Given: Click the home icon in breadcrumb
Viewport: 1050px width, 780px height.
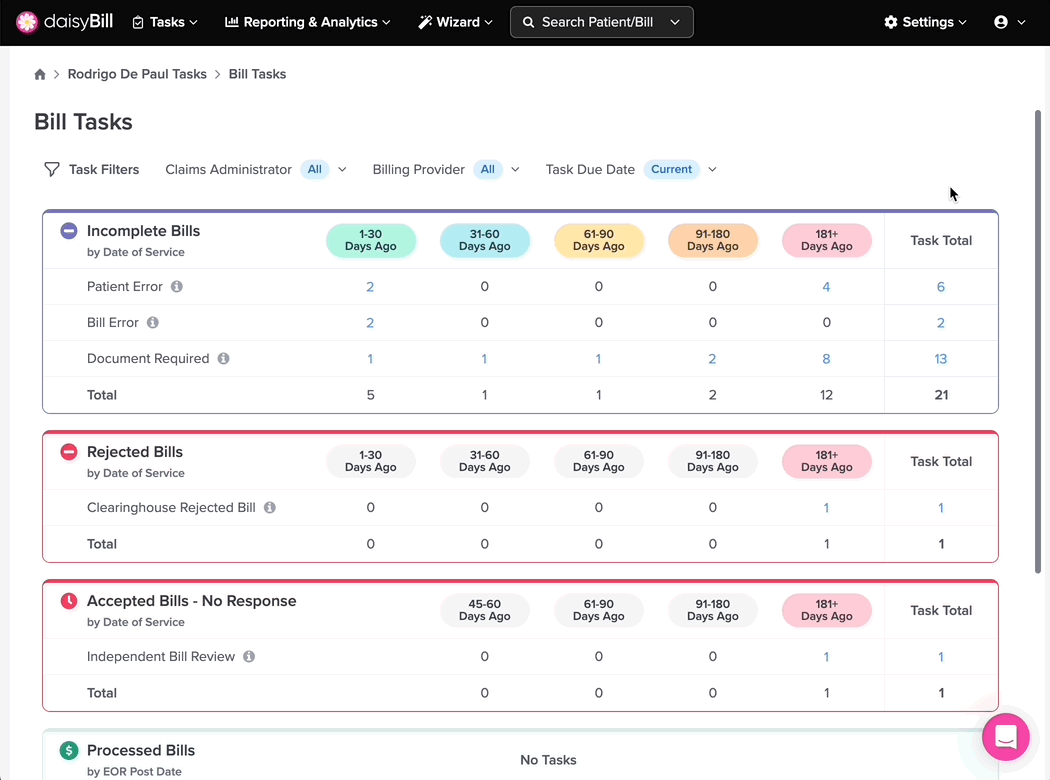Looking at the screenshot, I should (x=40, y=74).
